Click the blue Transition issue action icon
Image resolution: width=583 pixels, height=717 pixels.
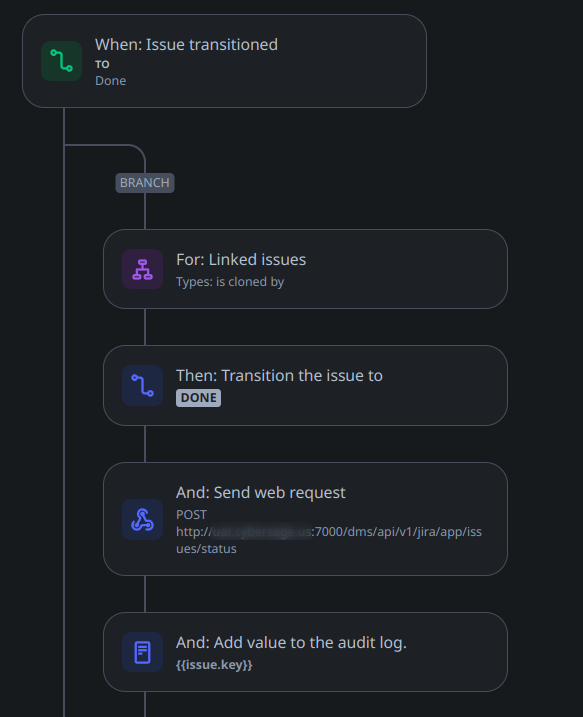(x=142, y=385)
